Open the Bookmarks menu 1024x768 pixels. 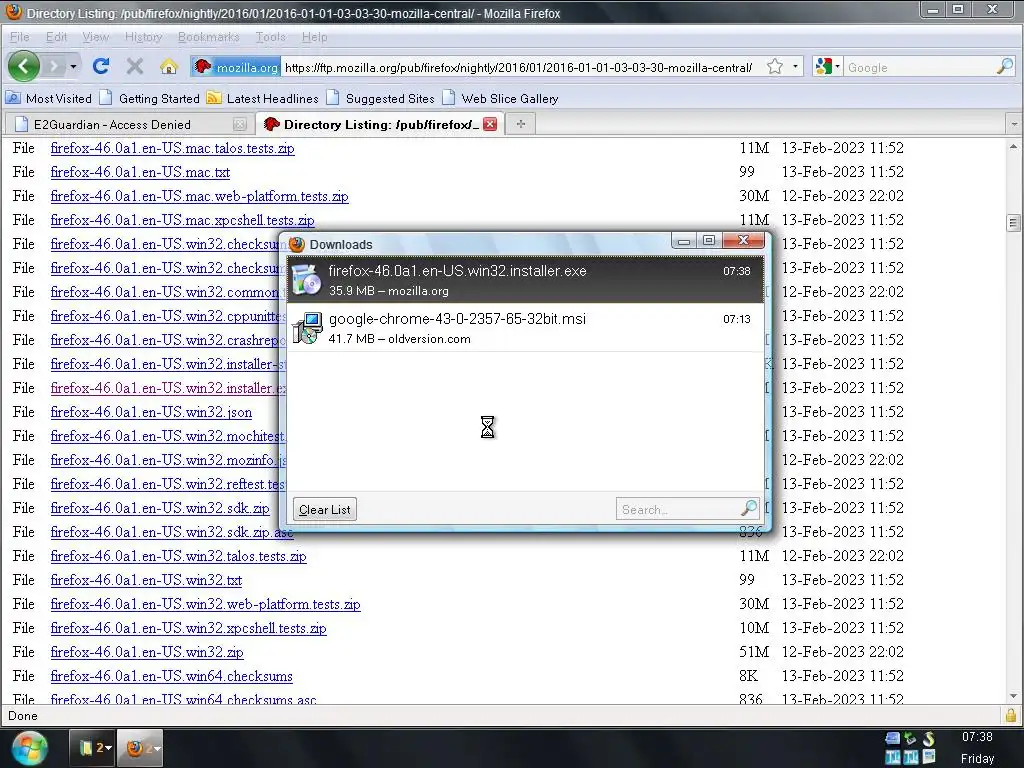[x=208, y=37]
